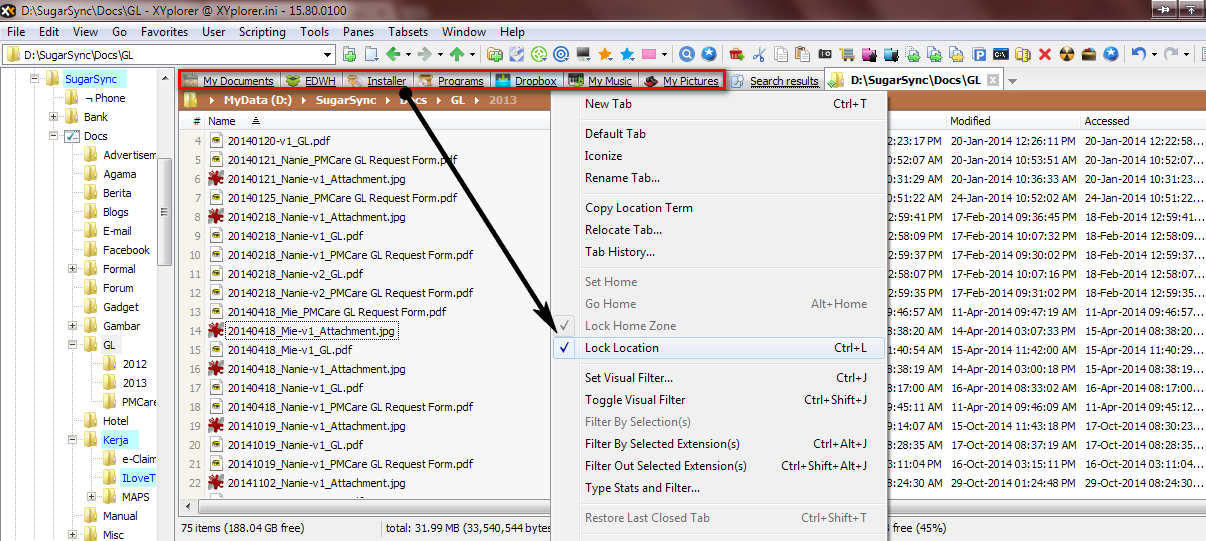
Task: Click the green Up arrow button
Action: click(456, 54)
